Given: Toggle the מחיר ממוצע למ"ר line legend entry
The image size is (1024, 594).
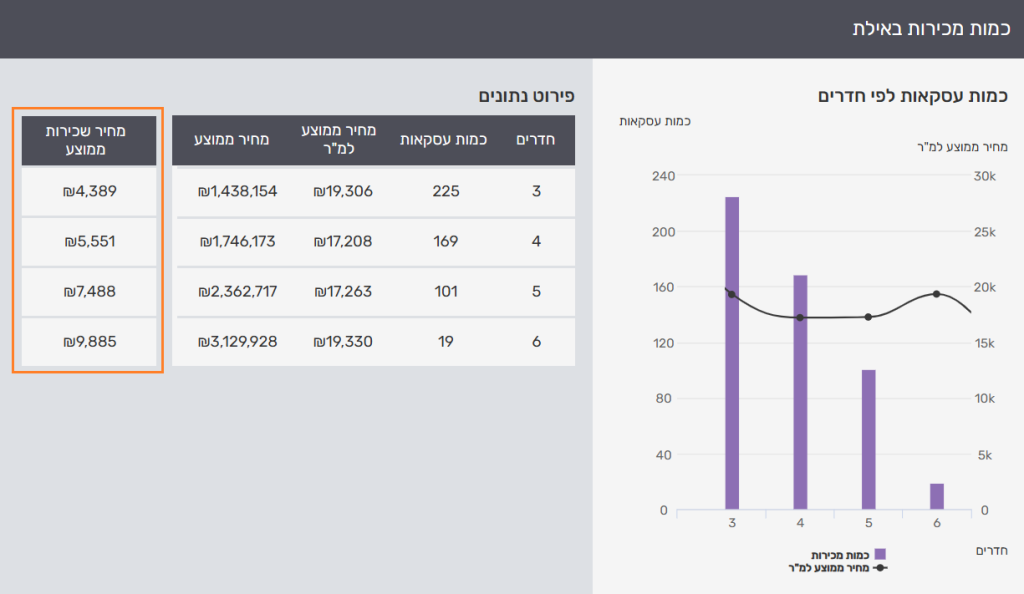Looking at the screenshot, I should (x=880, y=567).
